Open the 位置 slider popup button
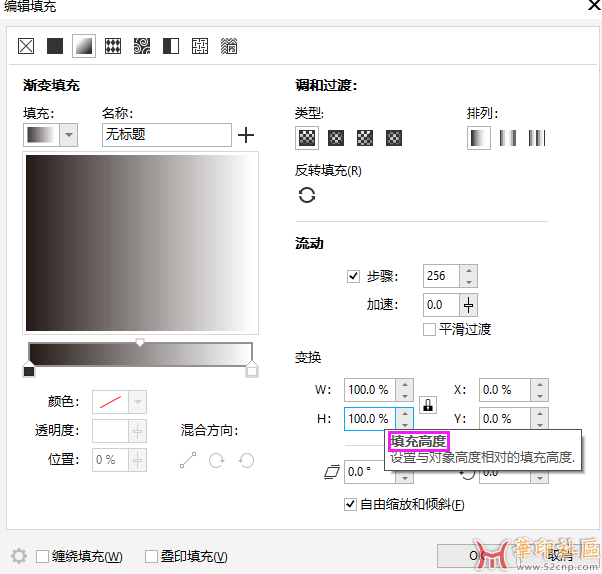The image size is (602, 574). coord(138,460)
